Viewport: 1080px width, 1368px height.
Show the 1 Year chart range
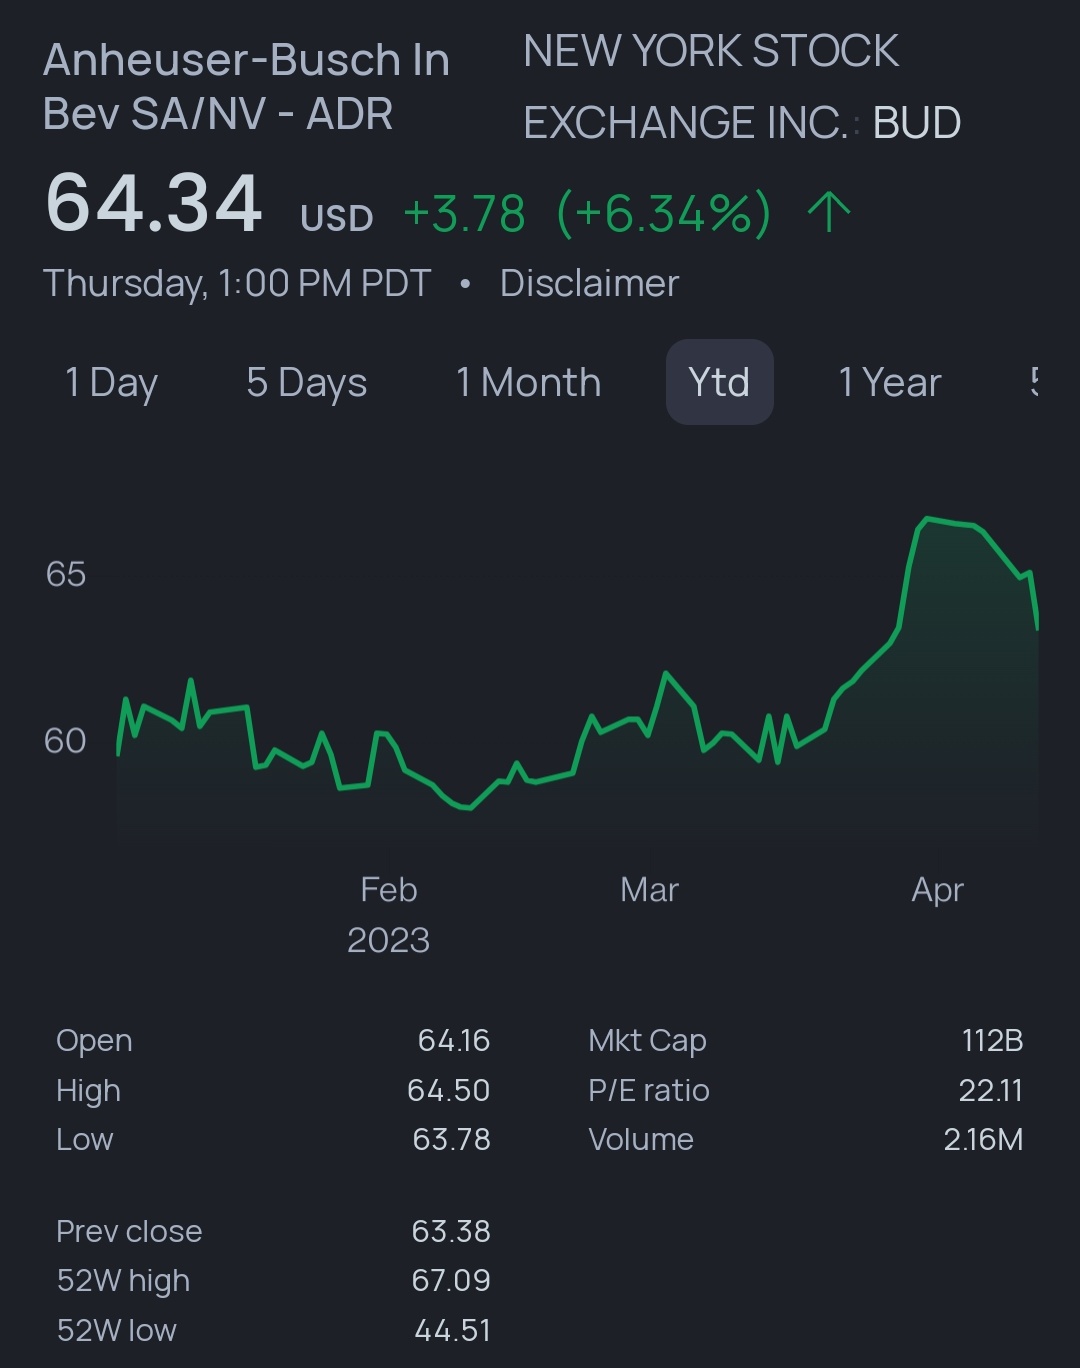tap(890, 383)
